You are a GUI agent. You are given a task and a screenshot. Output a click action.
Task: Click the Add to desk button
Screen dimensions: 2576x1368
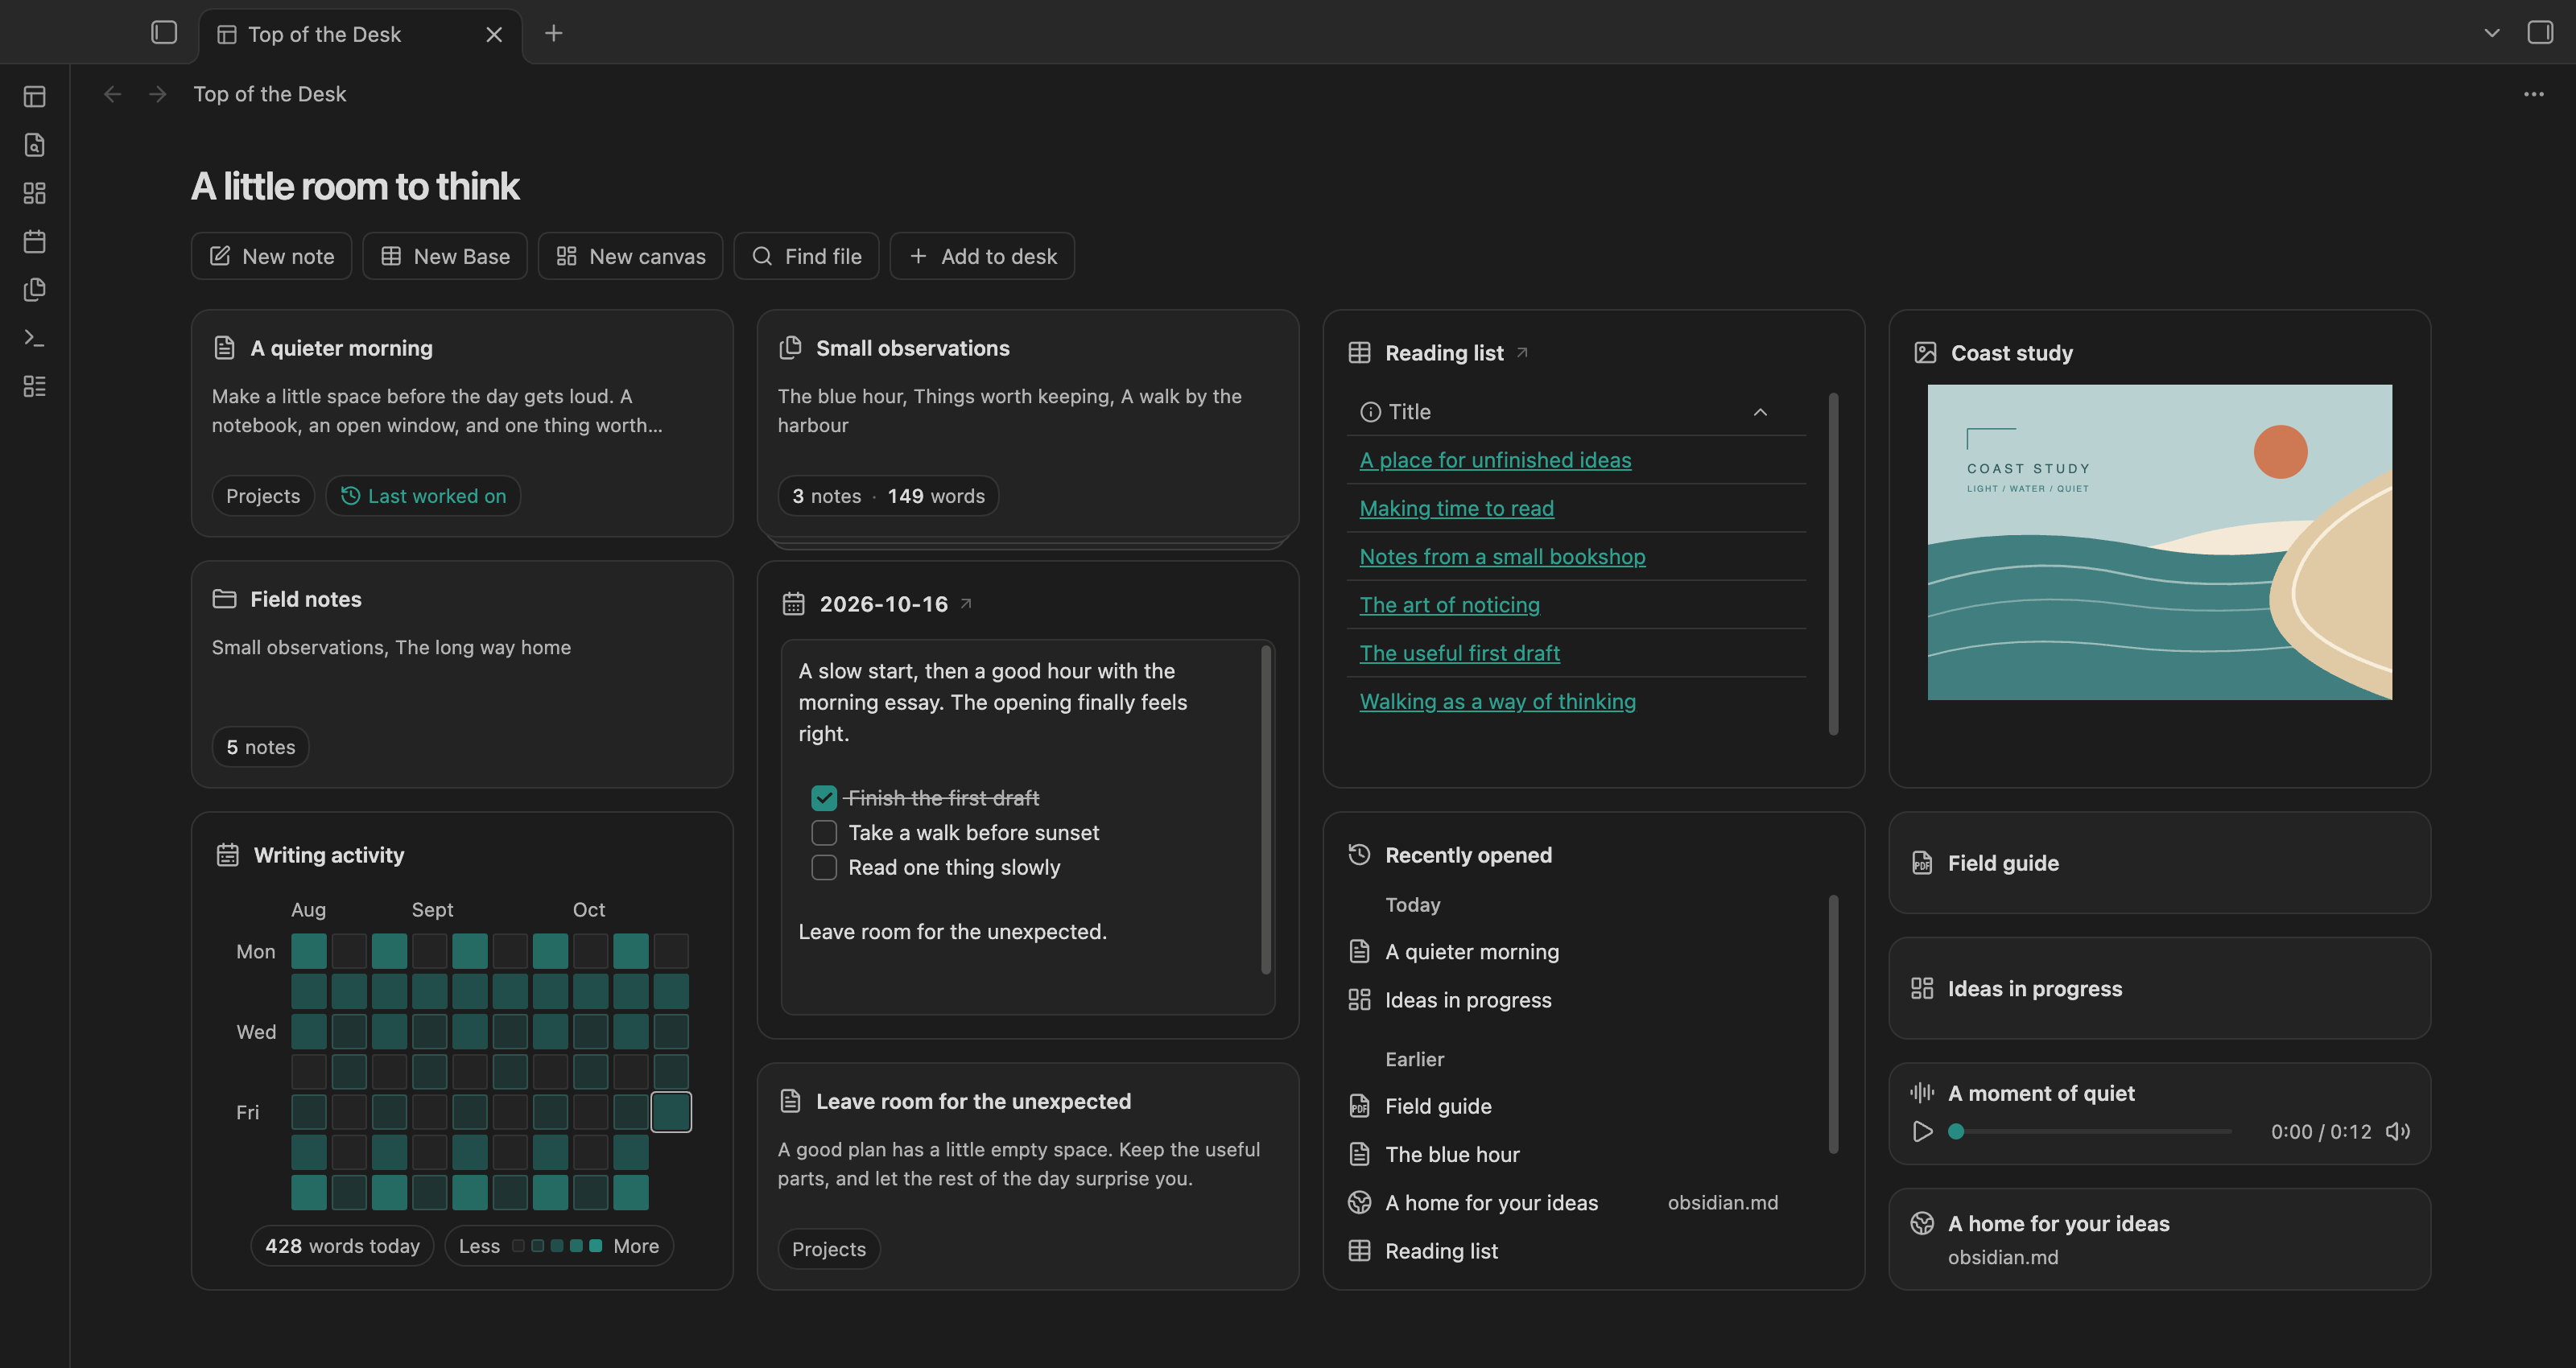point(982,256)
